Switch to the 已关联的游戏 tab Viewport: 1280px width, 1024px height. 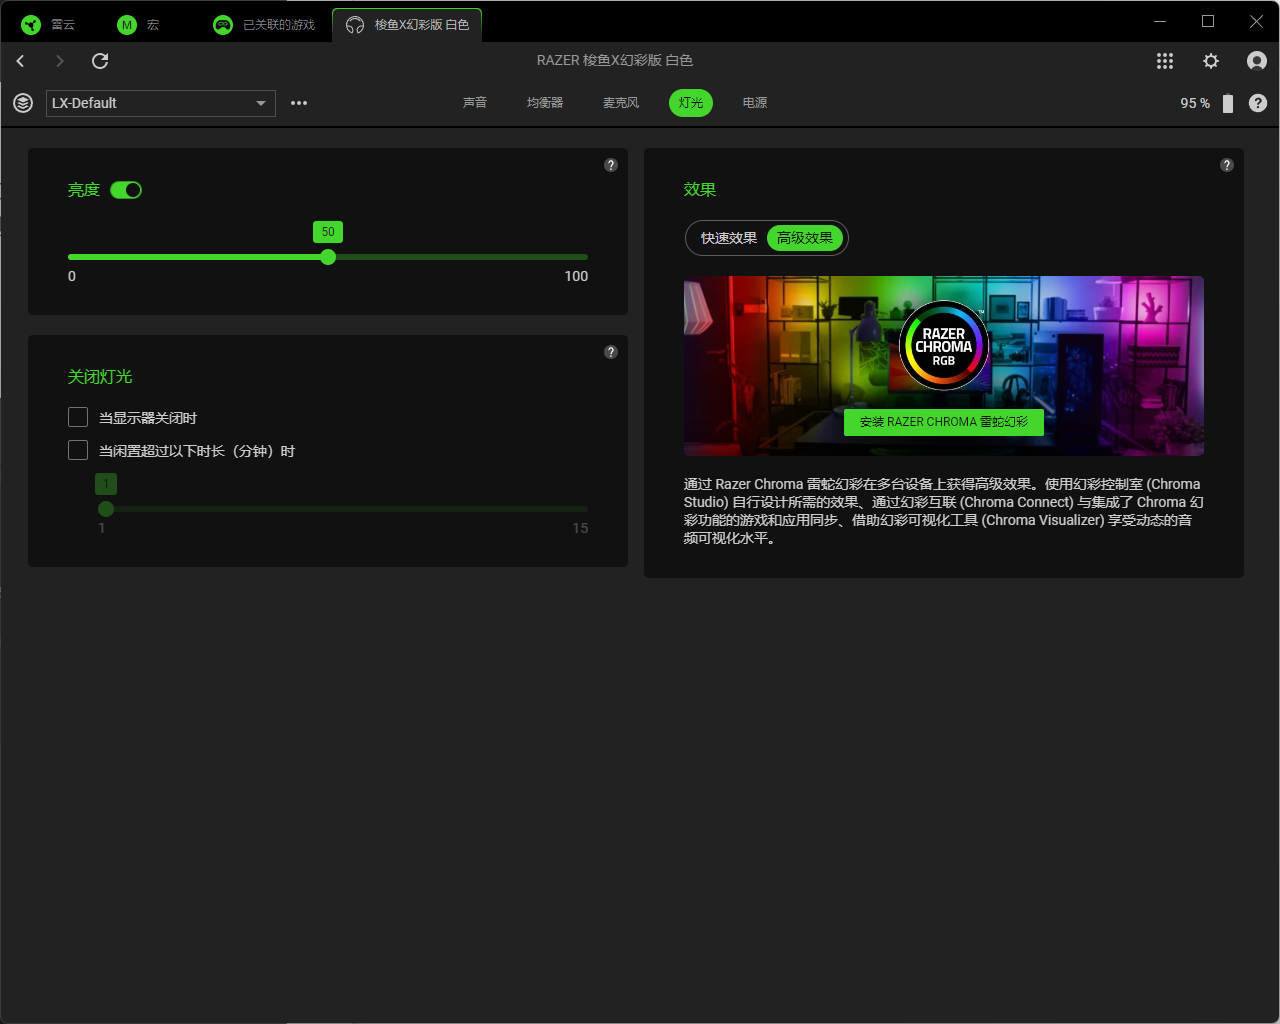tap(266, 25)
